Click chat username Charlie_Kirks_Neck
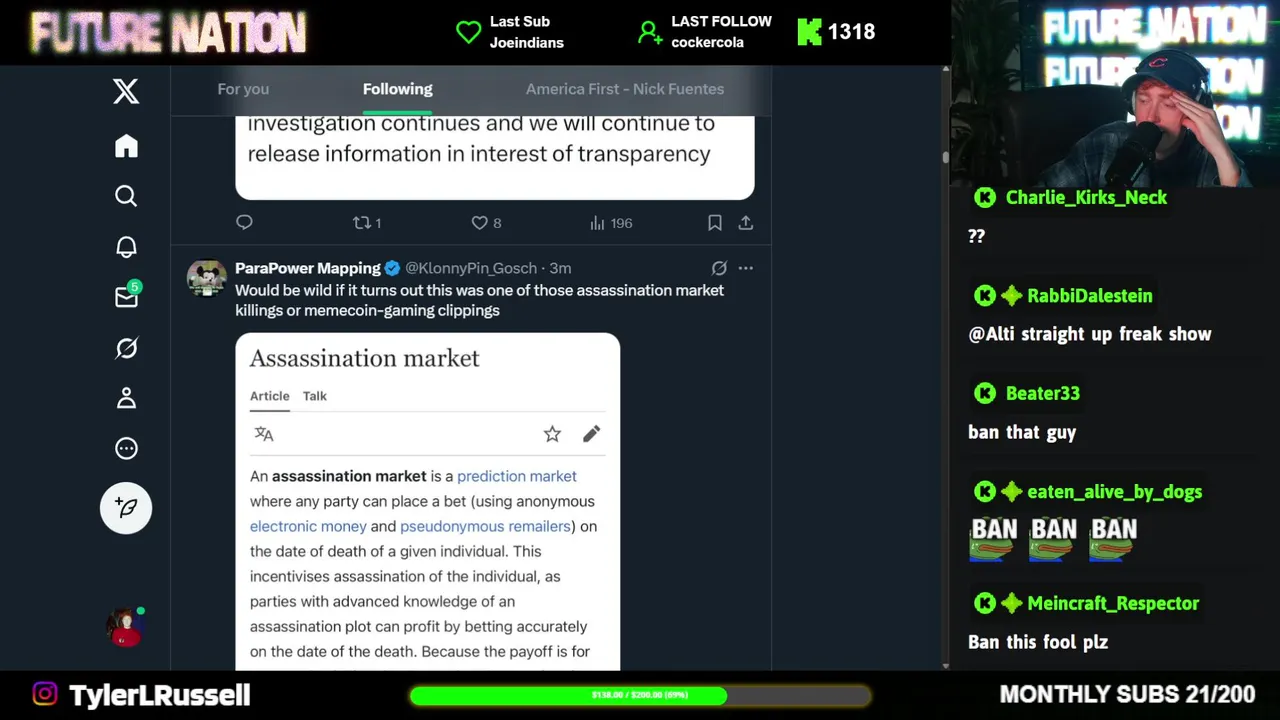The width and height of the screenshot is (1280, 720). (1086, 198)
